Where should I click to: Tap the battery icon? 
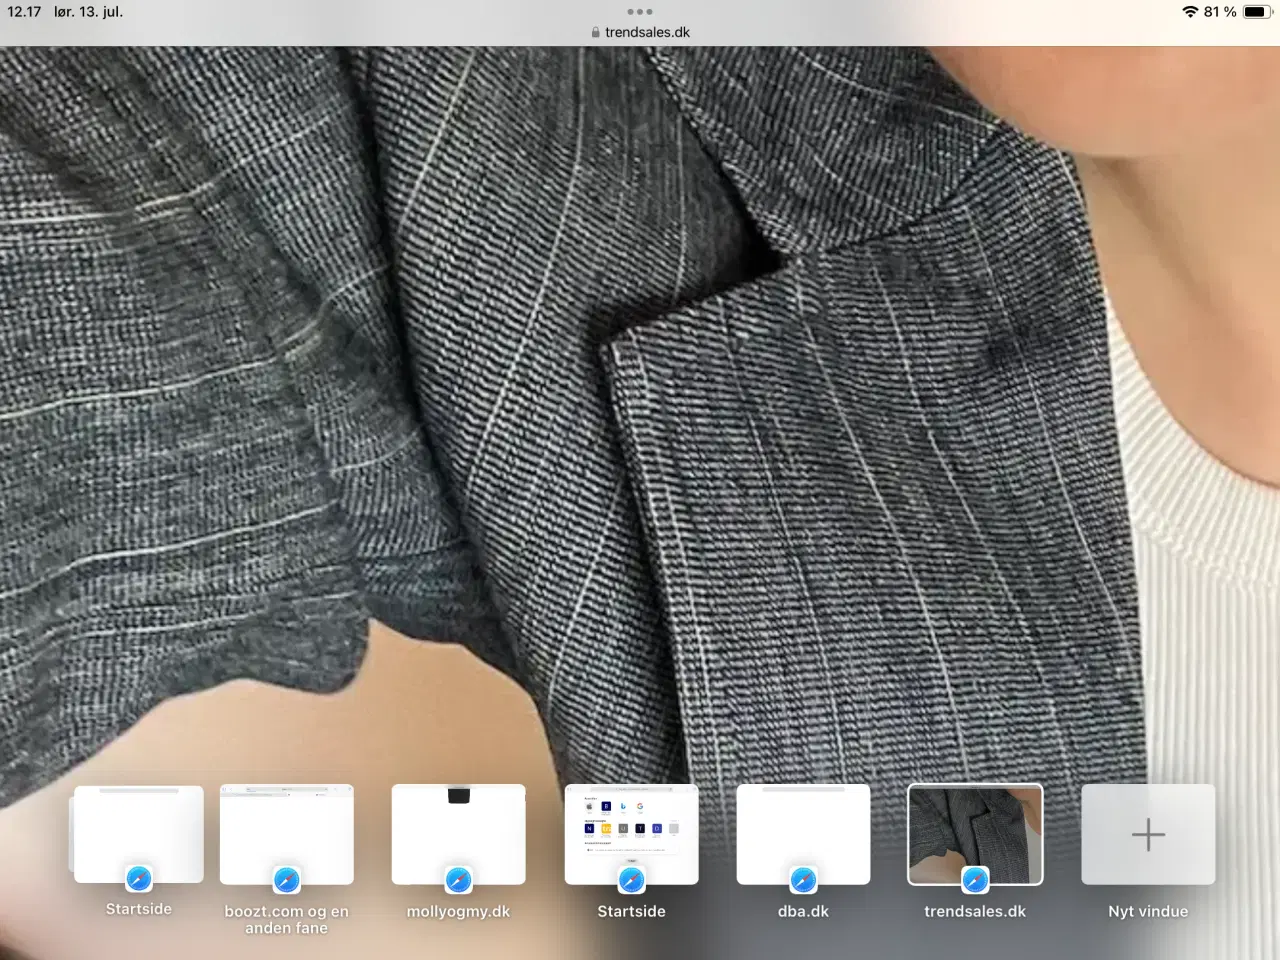(x=1257, y=12)
